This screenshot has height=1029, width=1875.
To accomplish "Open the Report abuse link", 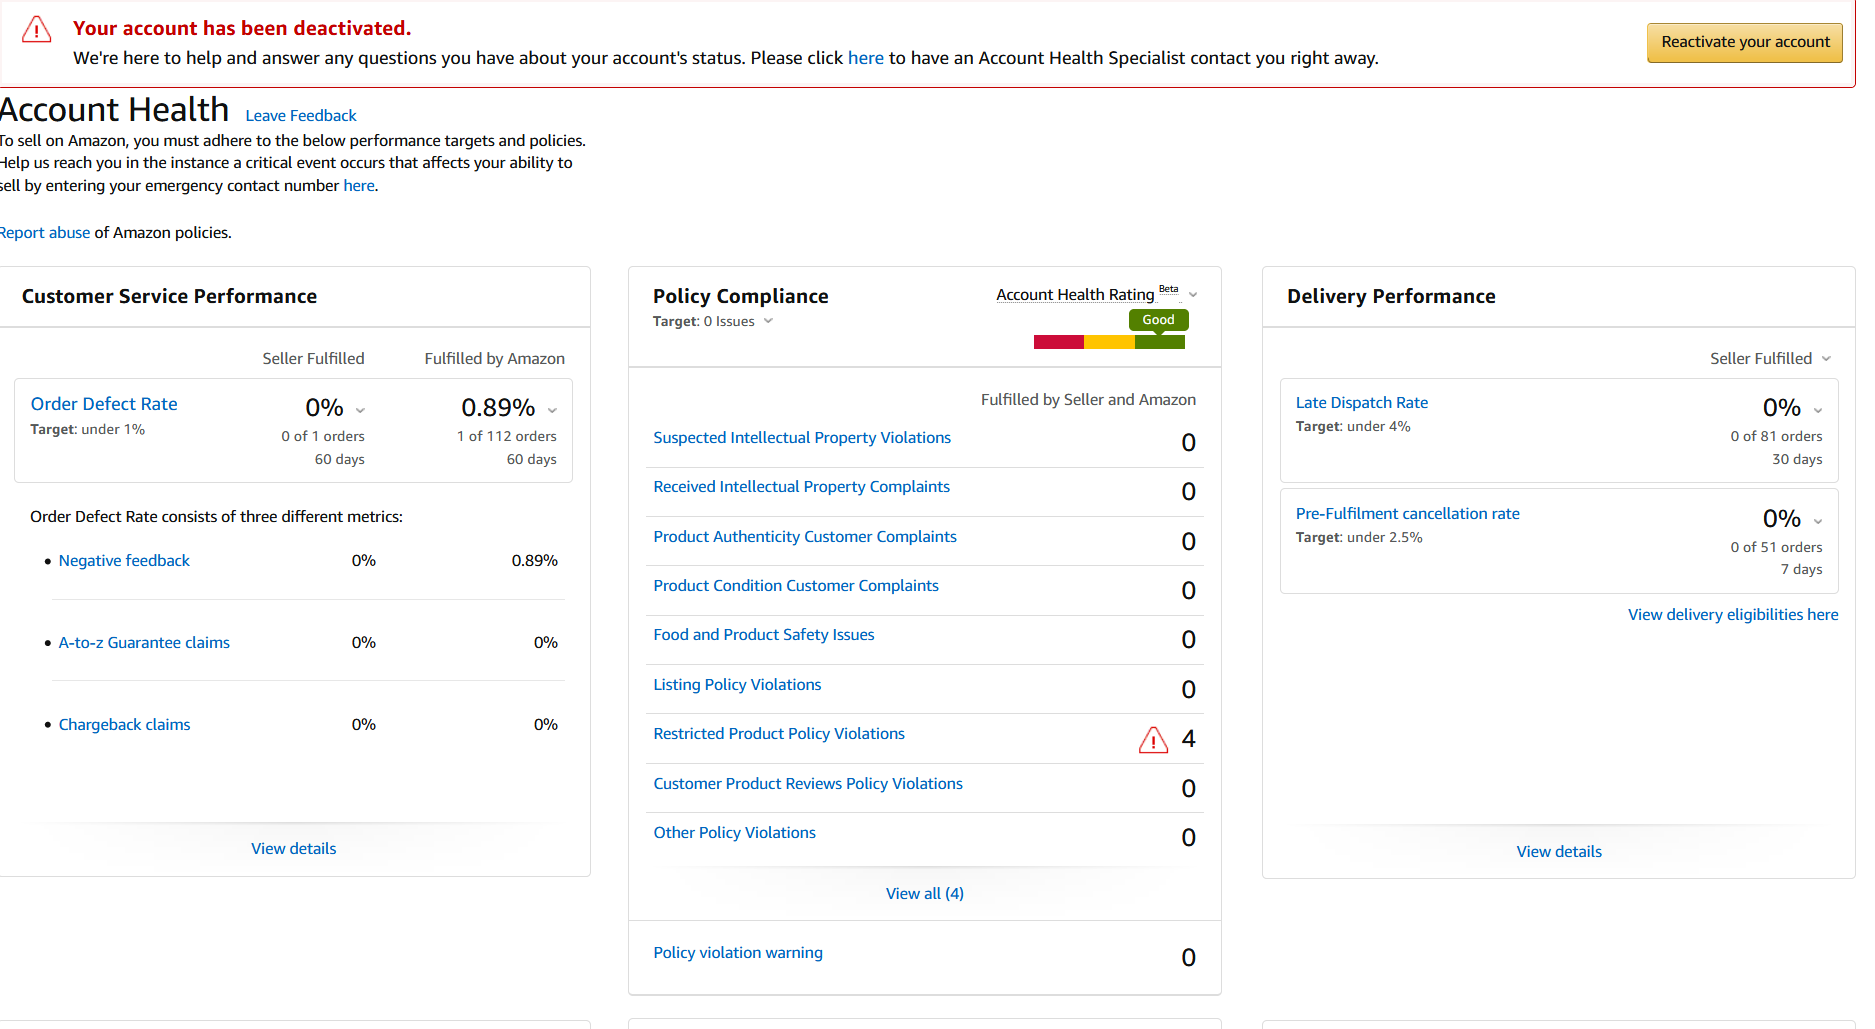I will [45, 233].
